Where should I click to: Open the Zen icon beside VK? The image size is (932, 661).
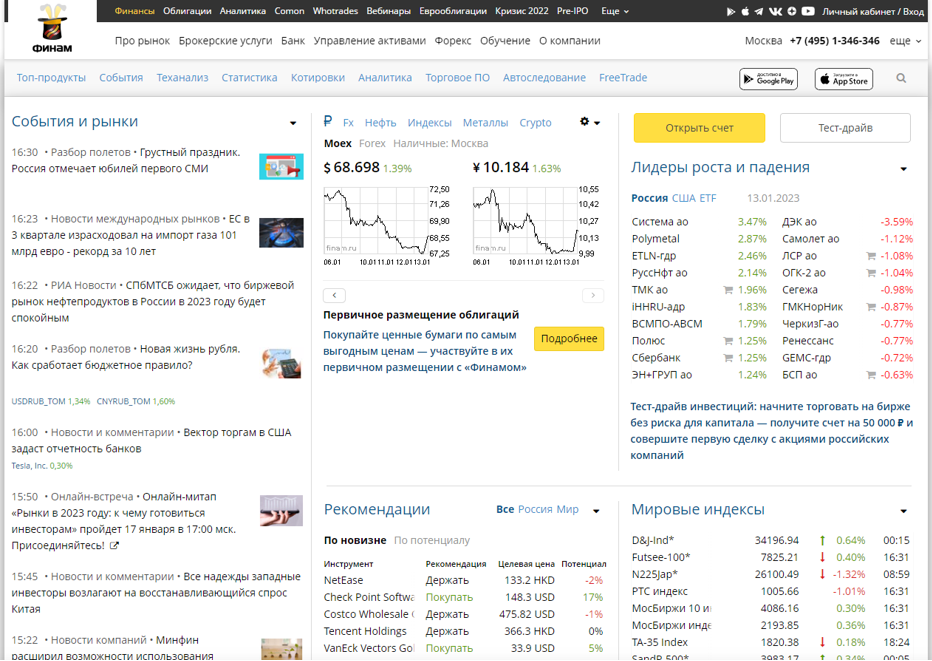[792, 11]
